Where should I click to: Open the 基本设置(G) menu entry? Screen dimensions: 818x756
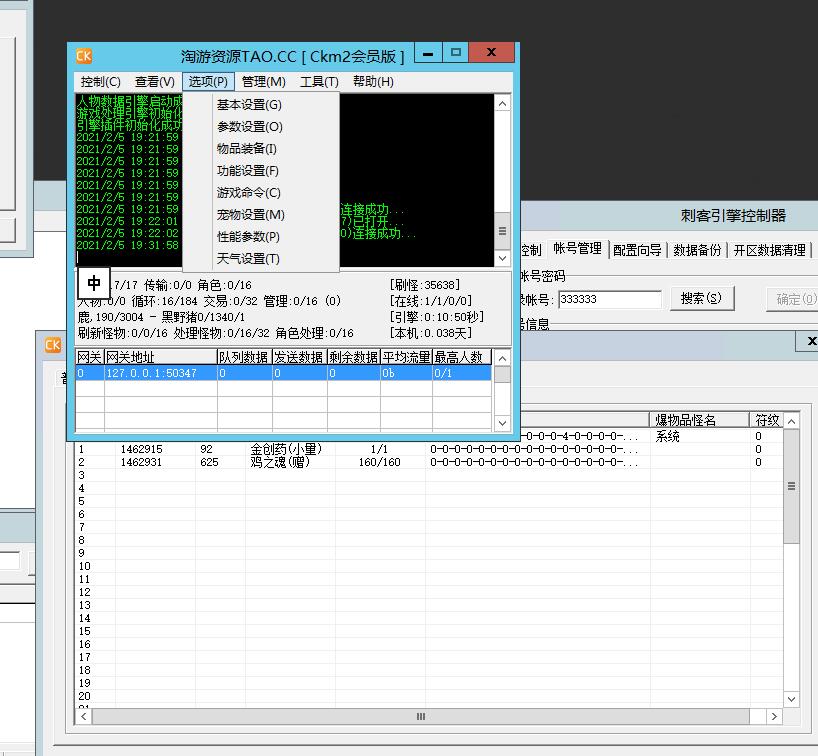pyautogui.click(x=249, y=105)
